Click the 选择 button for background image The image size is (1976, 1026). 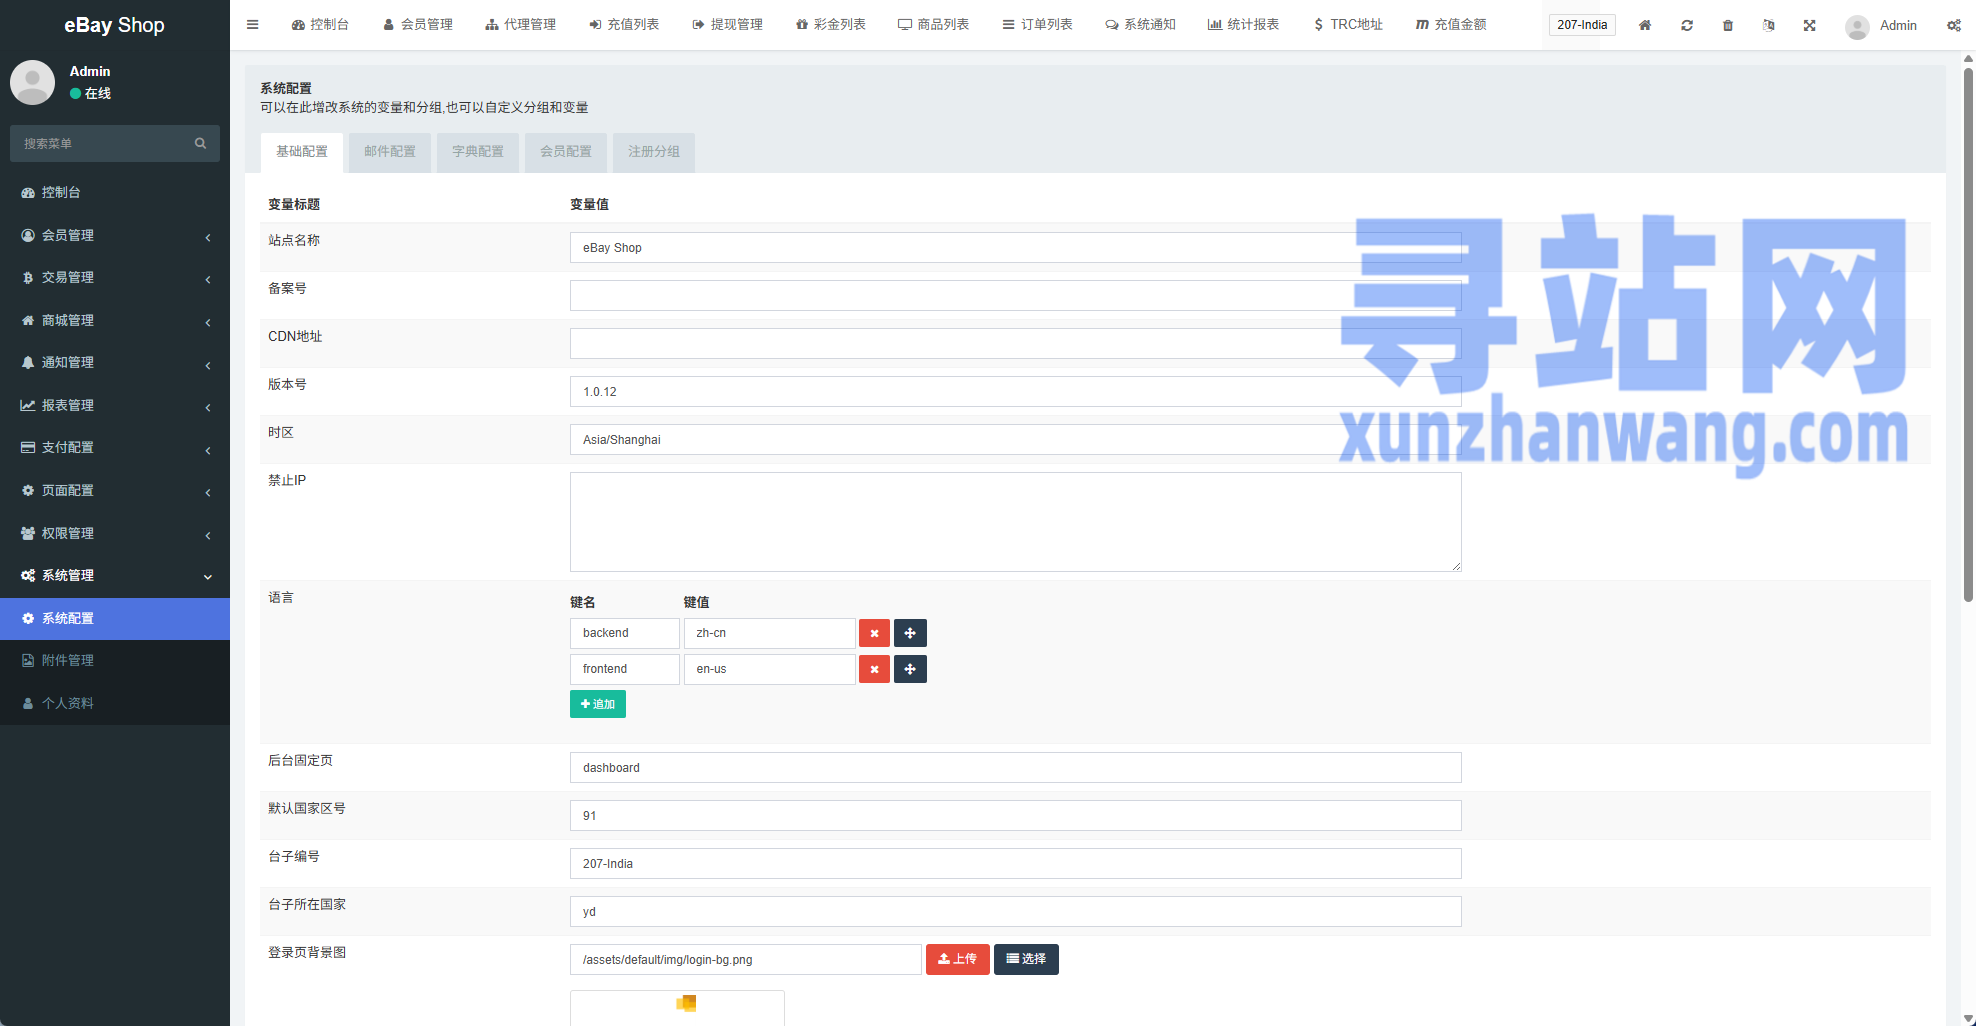1026,959
